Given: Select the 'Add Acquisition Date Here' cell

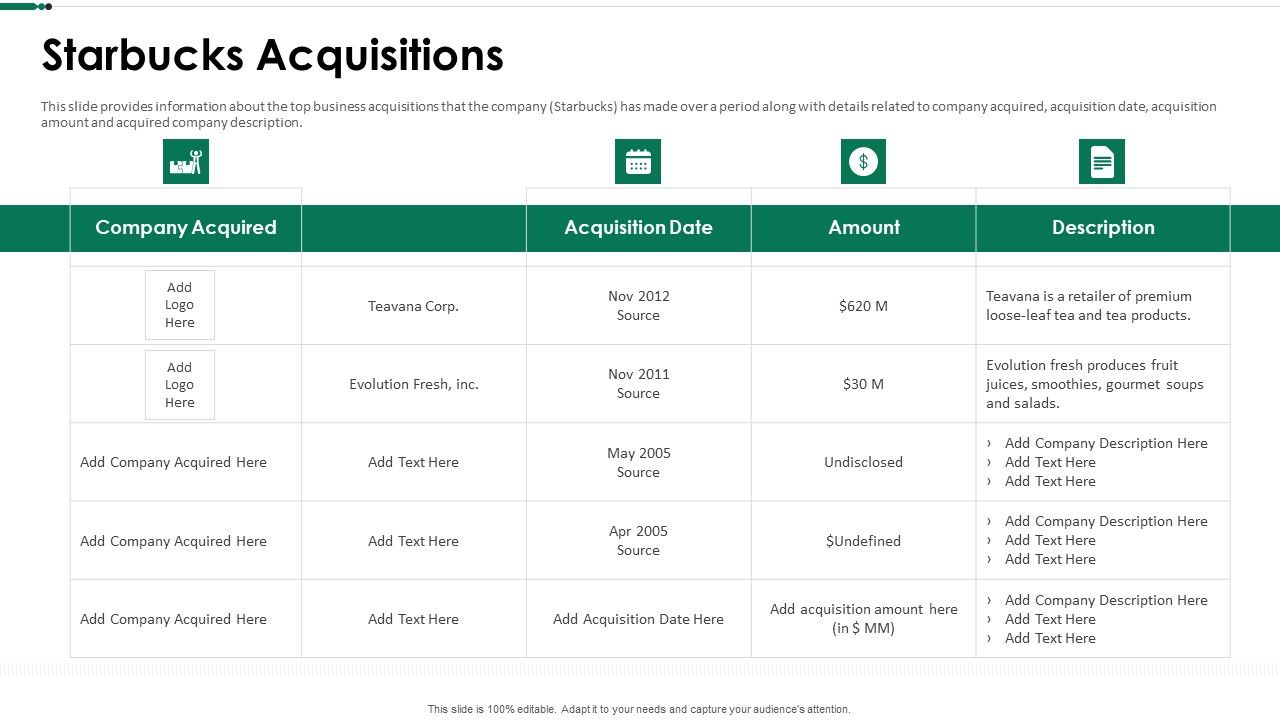Looking at the screenshot, I should coord(639,619).
